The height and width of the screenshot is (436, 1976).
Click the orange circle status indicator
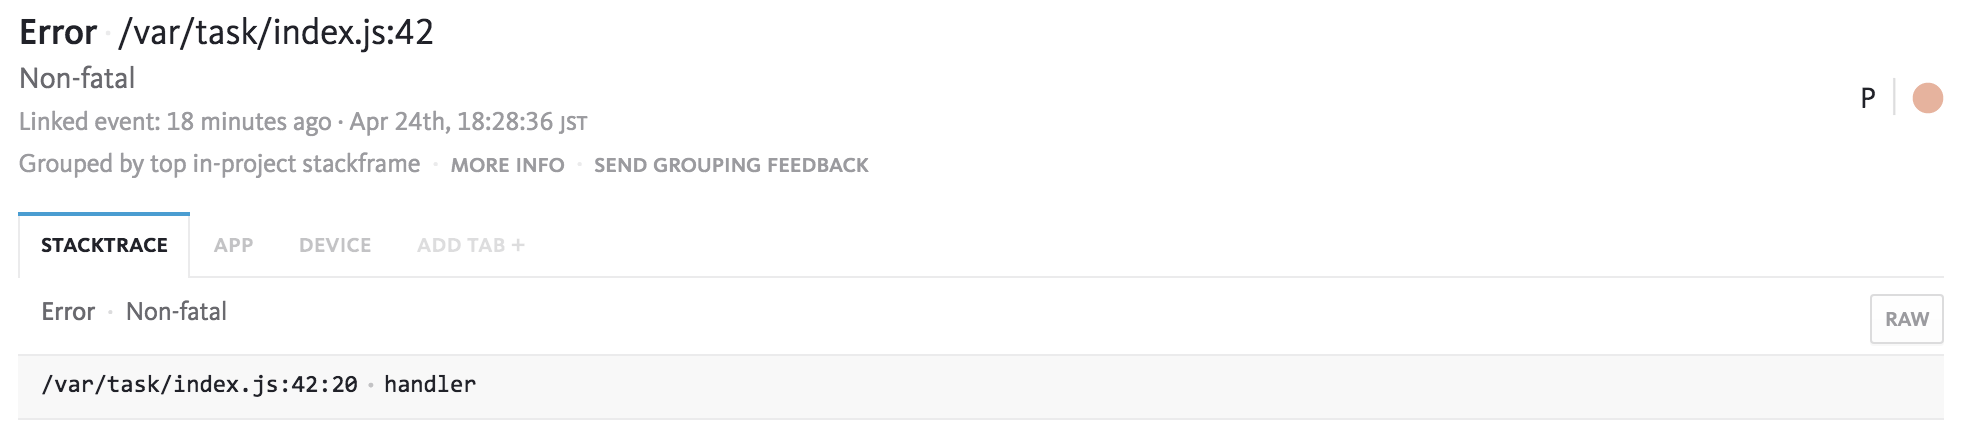pos(1927,98)
